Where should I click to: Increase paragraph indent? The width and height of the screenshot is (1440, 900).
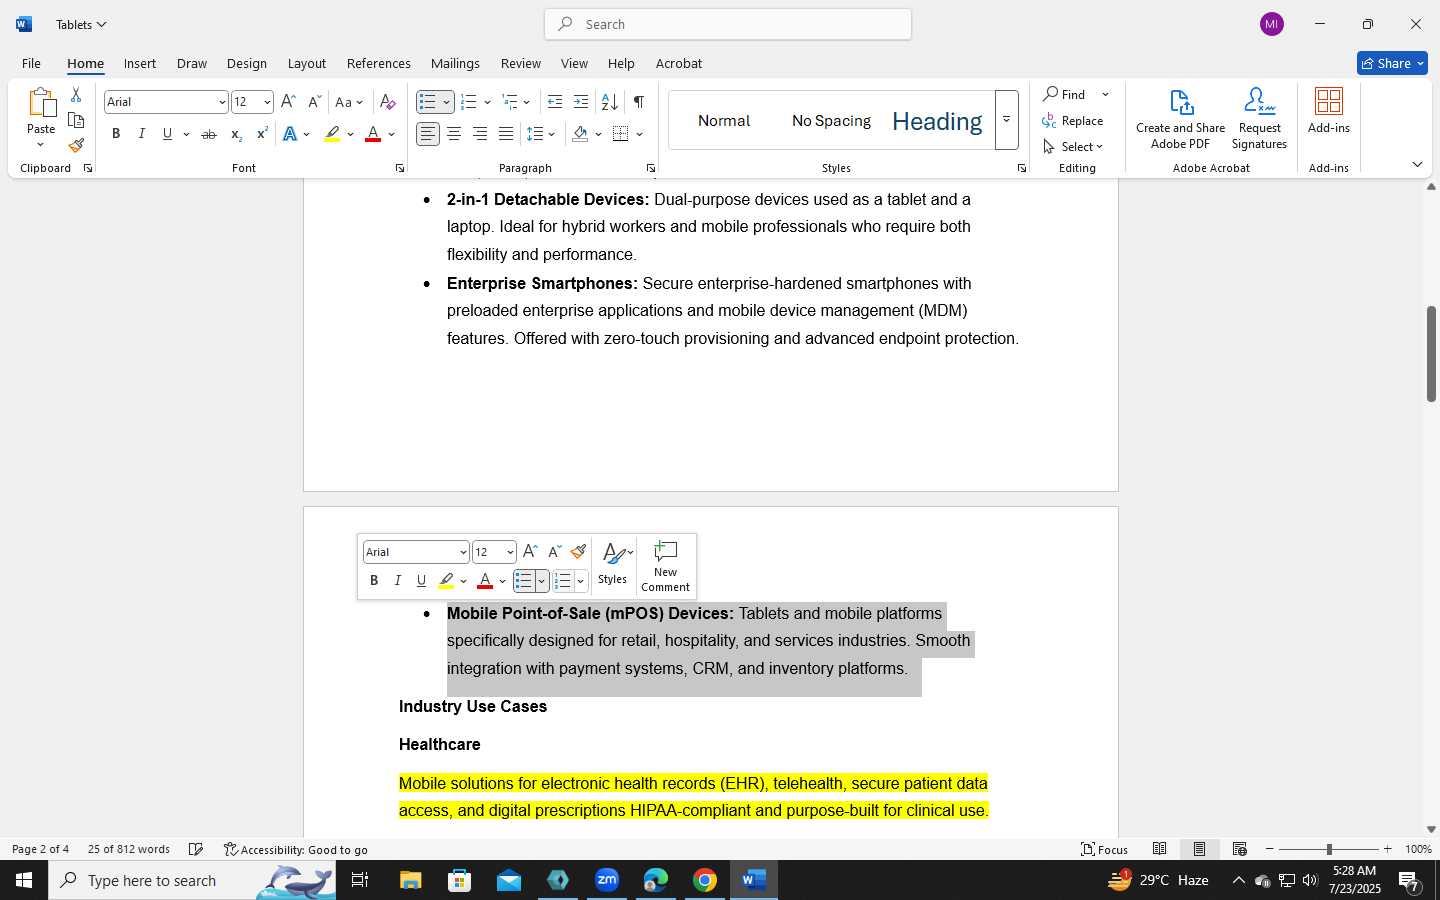[x=581, y=102]
